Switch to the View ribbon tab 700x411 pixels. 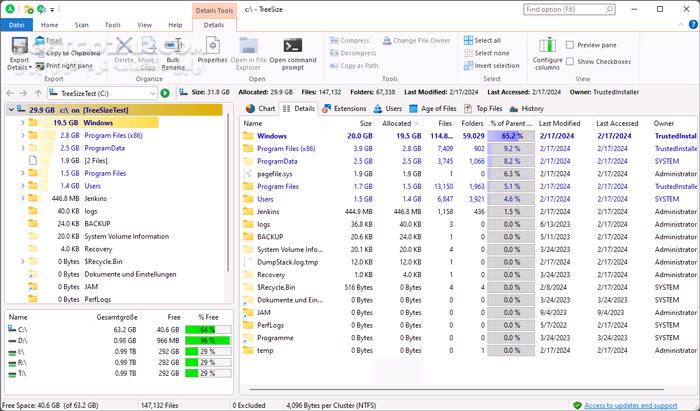[x=144, y=25]
